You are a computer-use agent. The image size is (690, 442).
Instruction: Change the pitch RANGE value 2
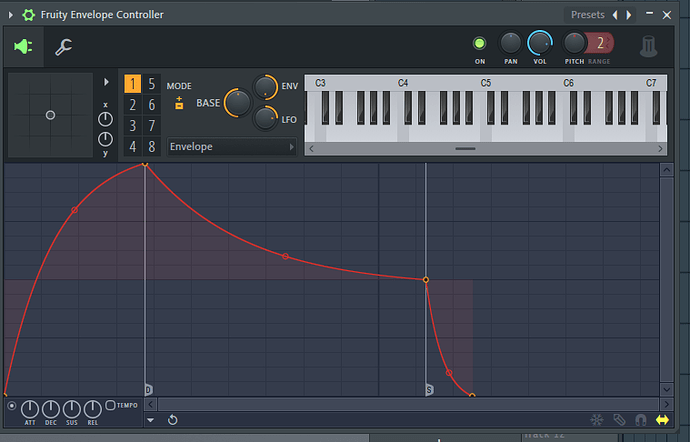[x=601, y=43]
